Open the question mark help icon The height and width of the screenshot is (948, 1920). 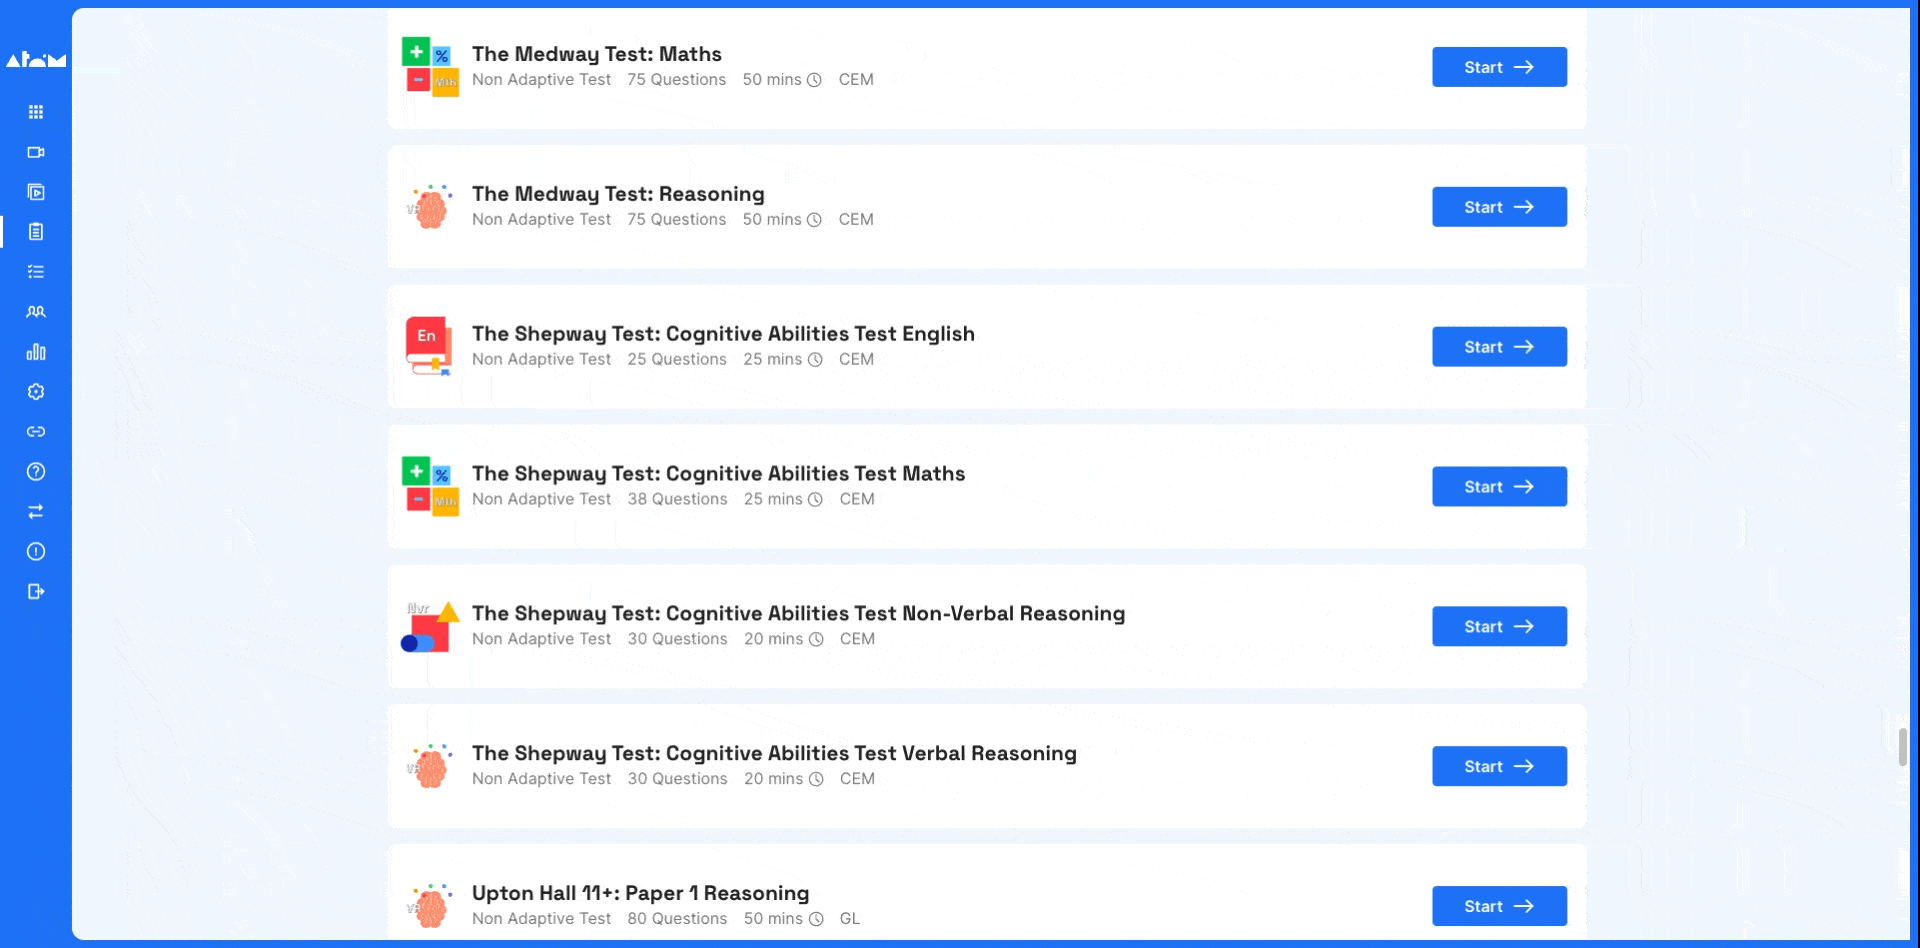pos(36,472)
